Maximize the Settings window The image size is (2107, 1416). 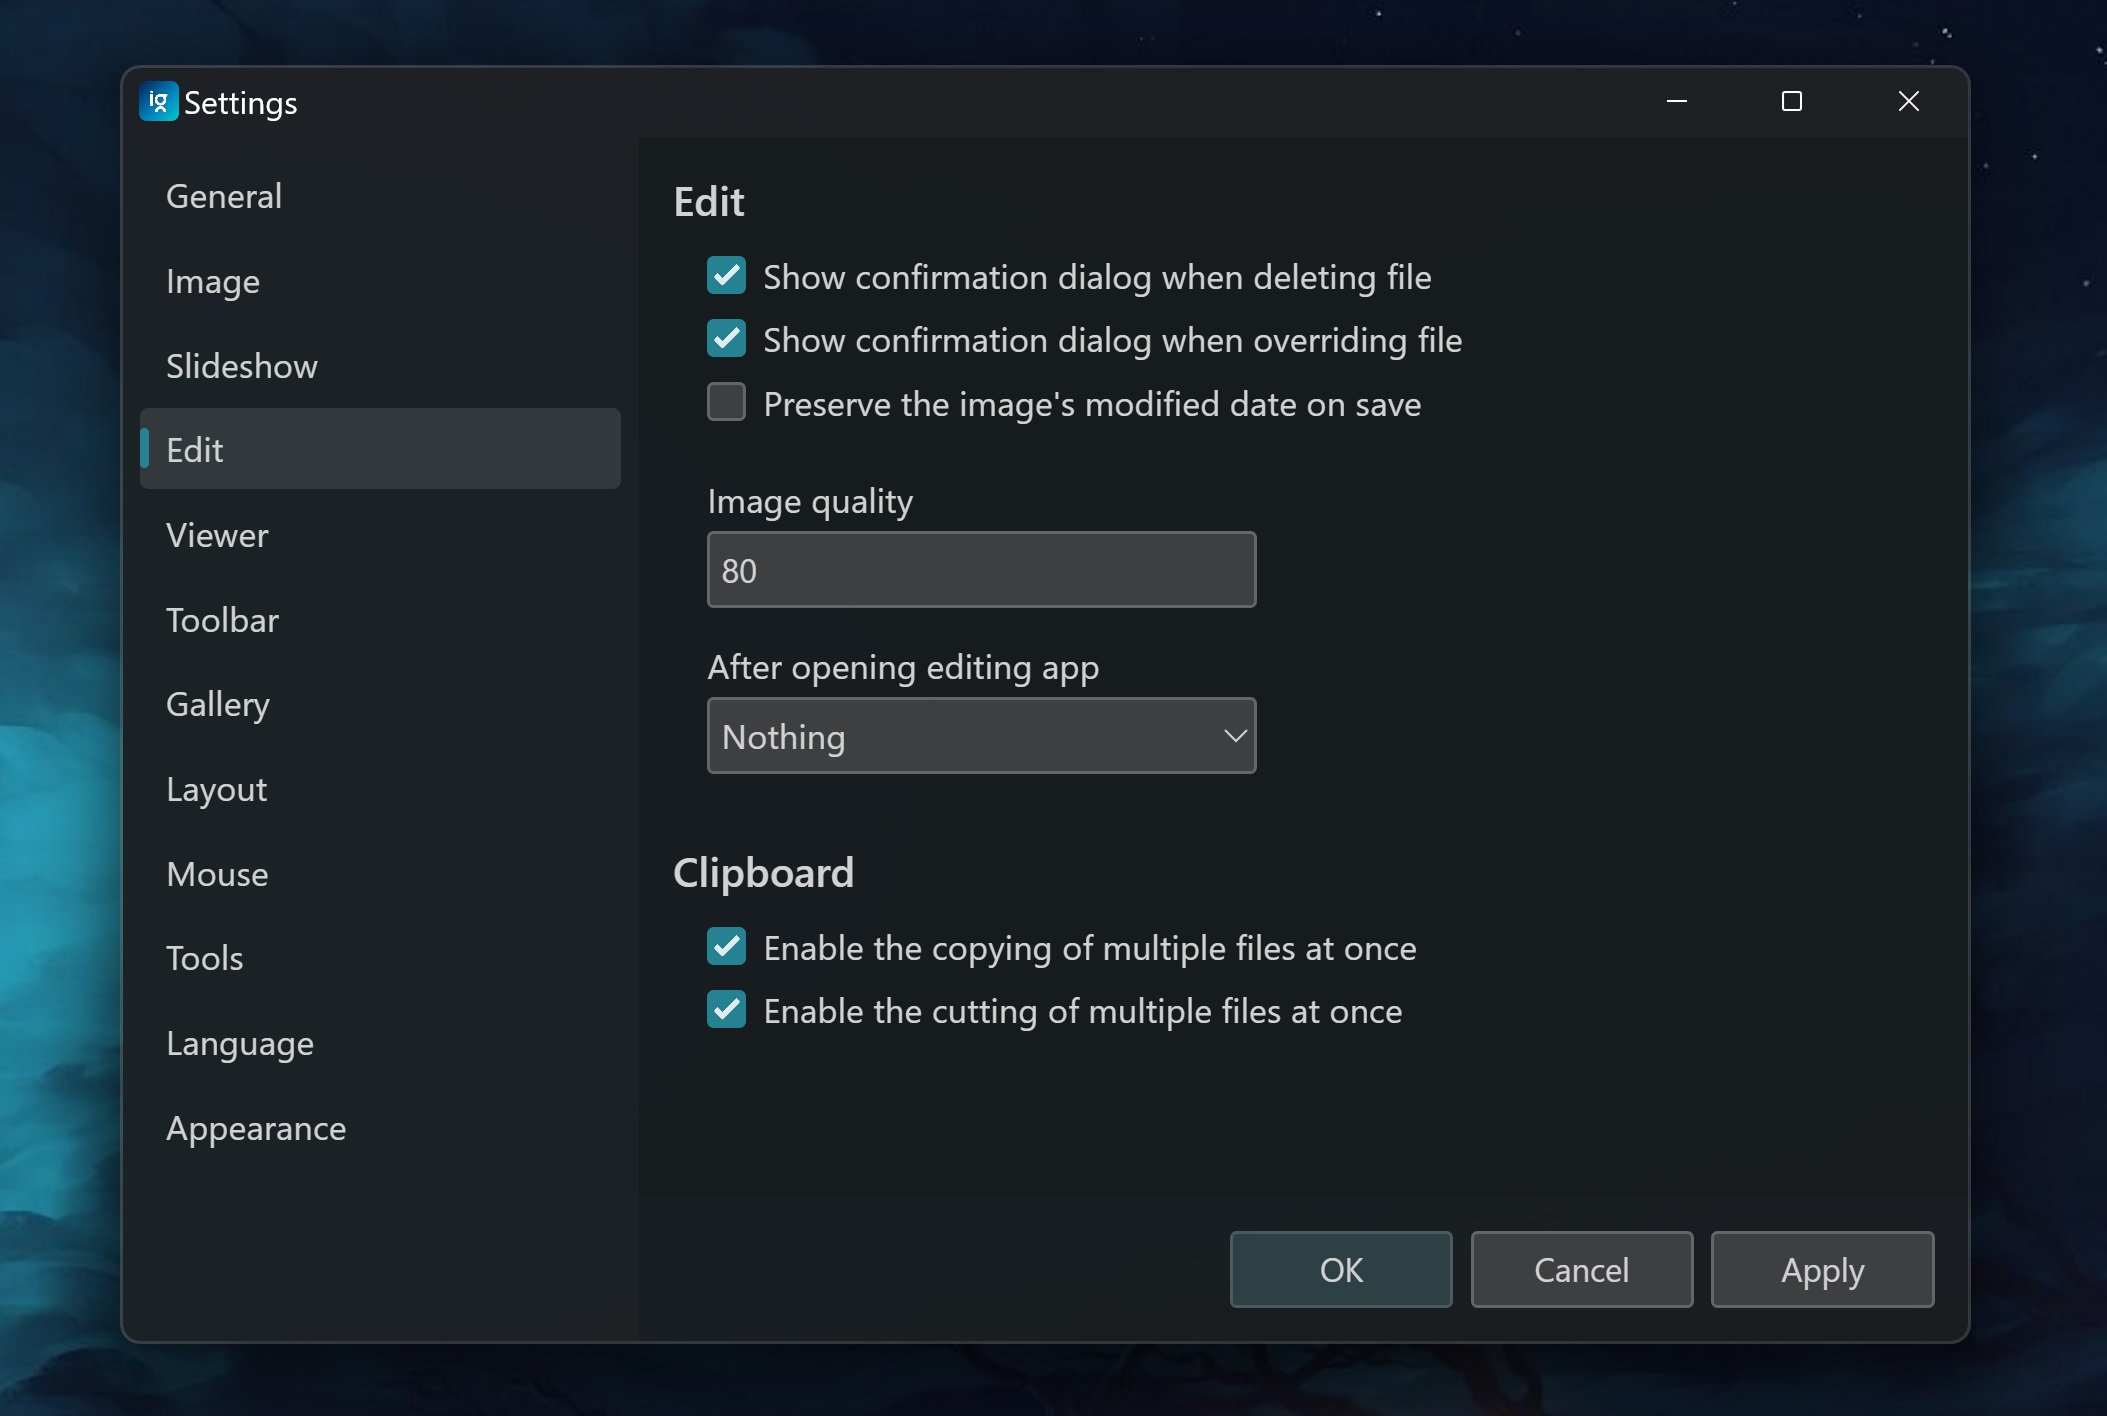point(1791,102)
